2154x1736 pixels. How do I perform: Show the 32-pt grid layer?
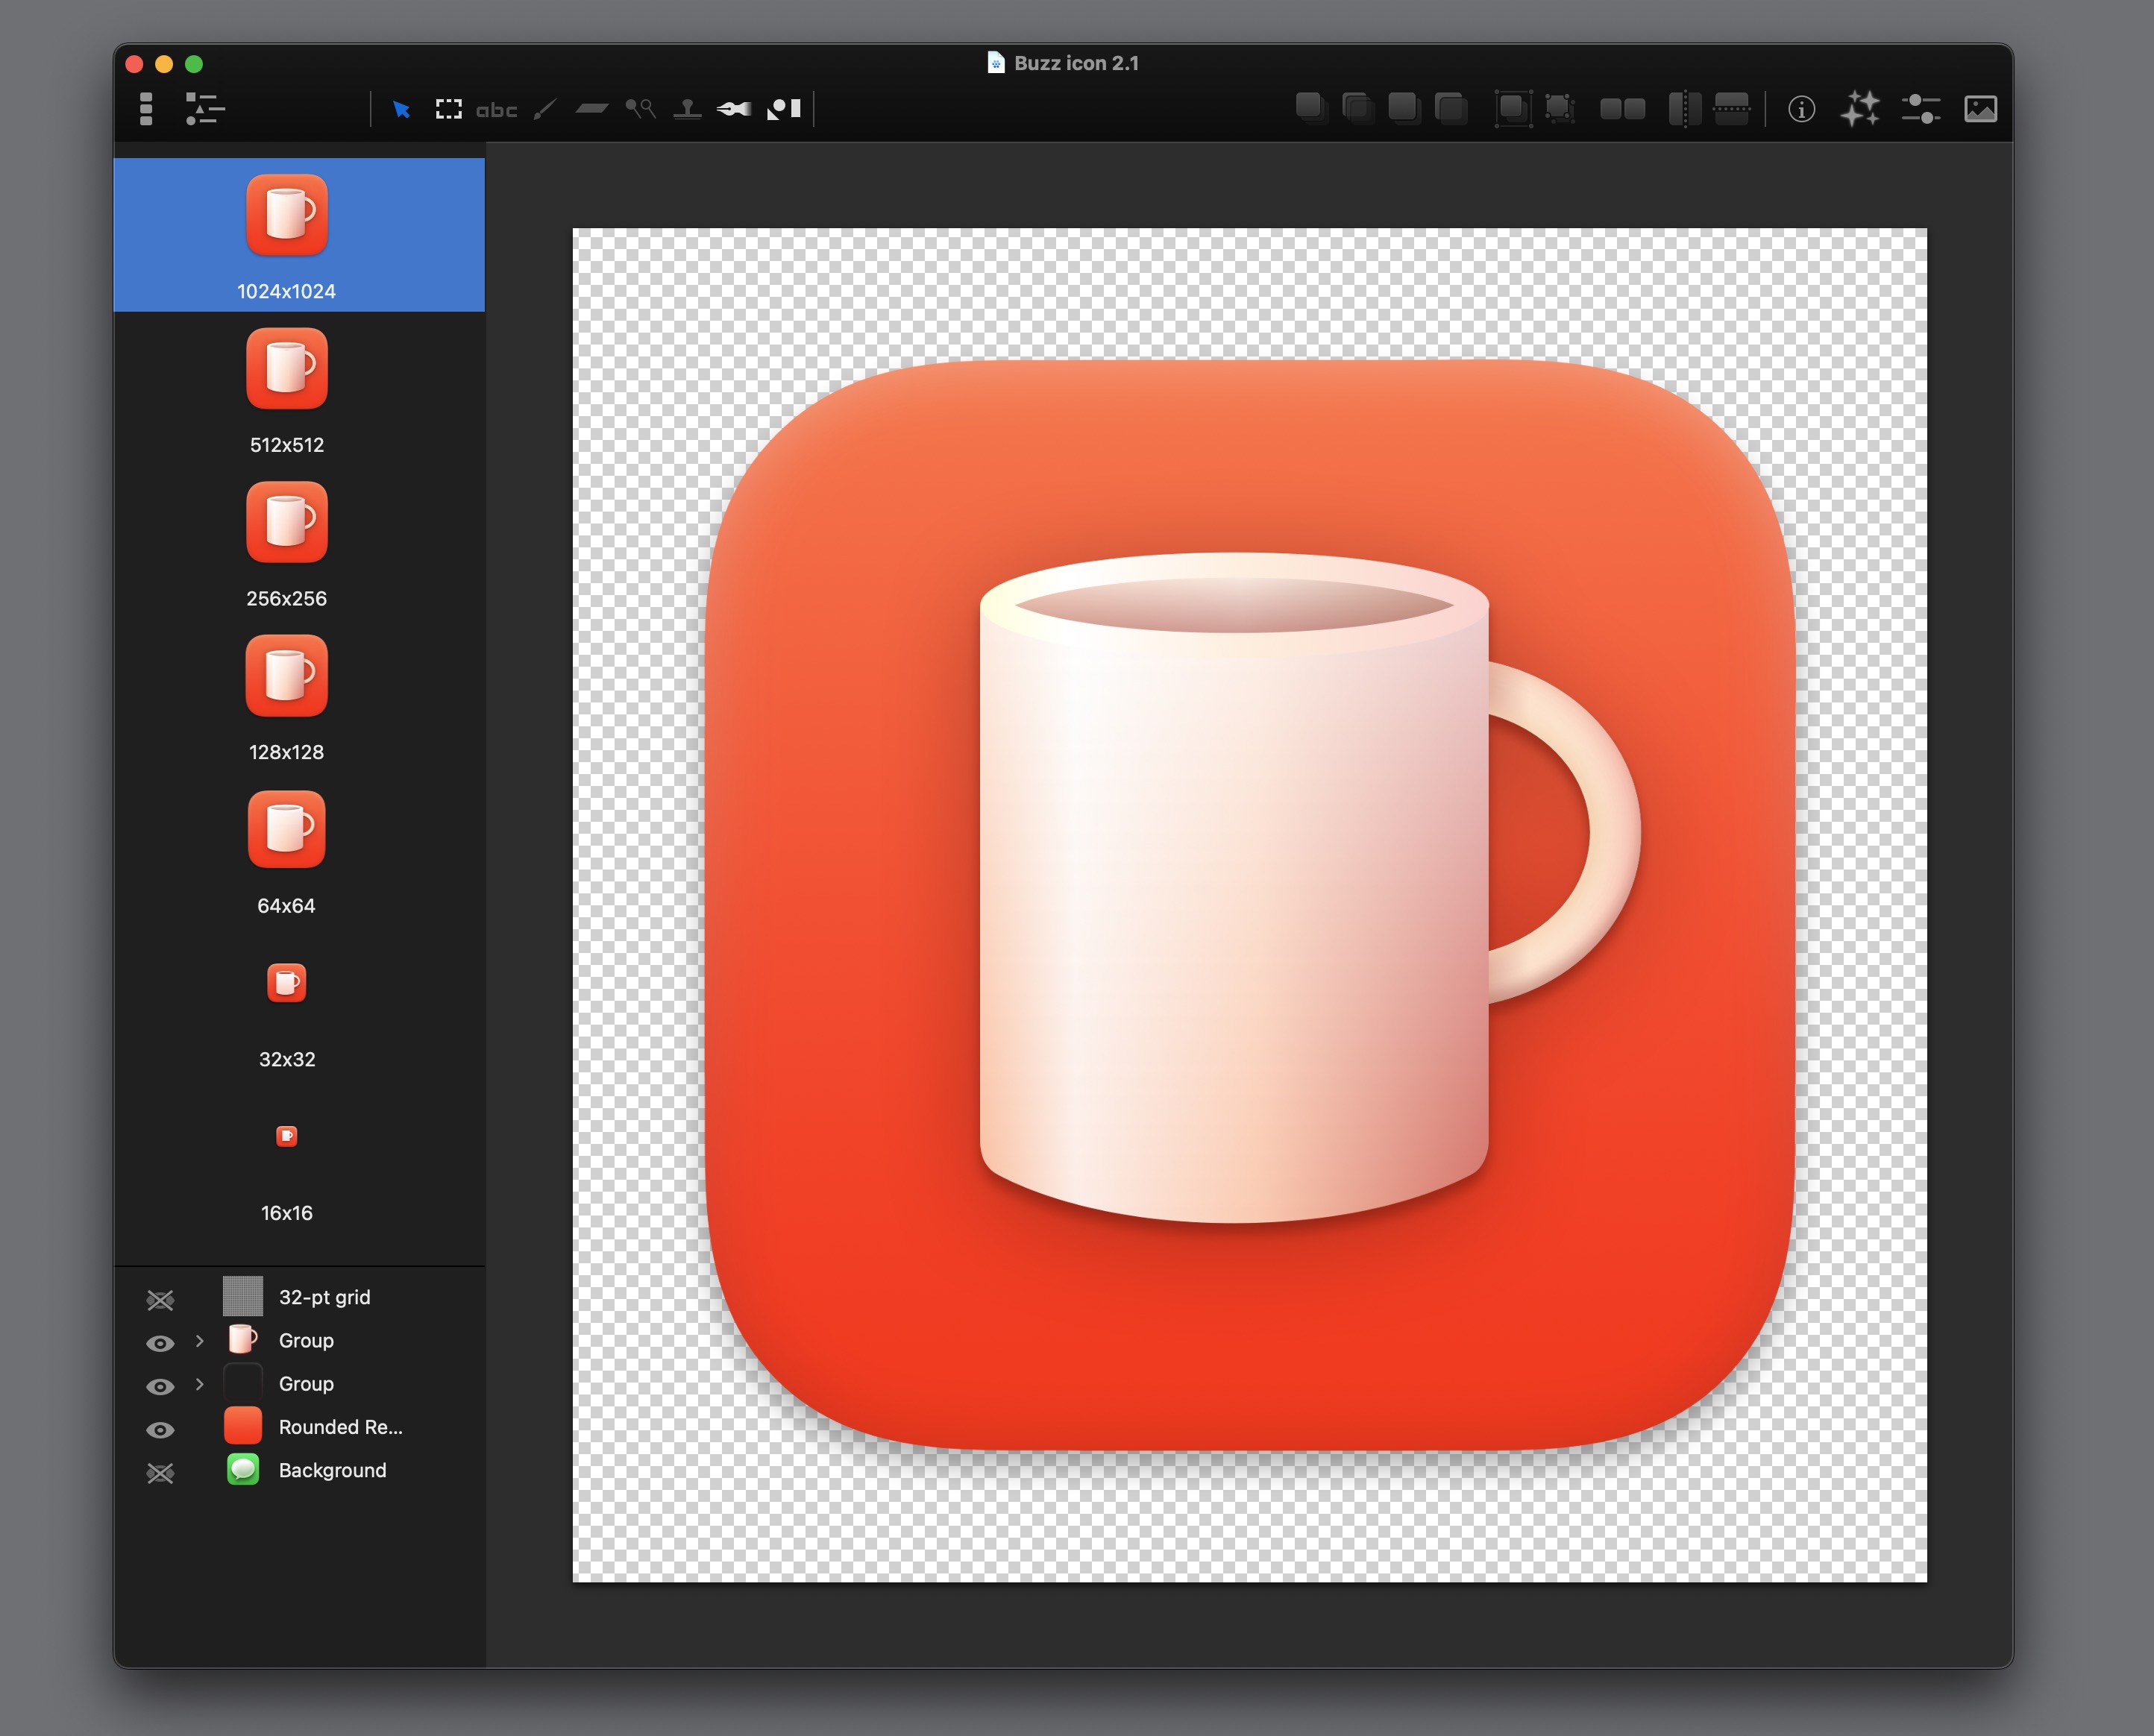click(160, 1299)
